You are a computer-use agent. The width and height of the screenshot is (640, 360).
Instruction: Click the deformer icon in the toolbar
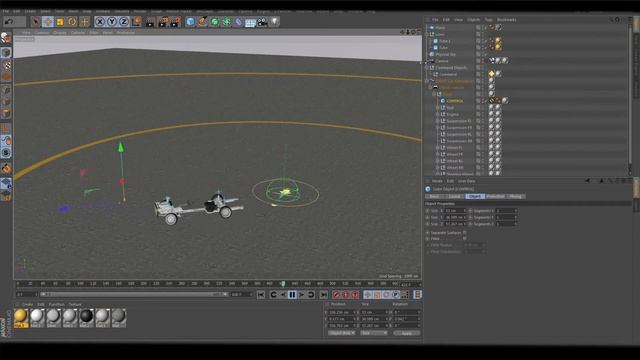pos(238,22)
